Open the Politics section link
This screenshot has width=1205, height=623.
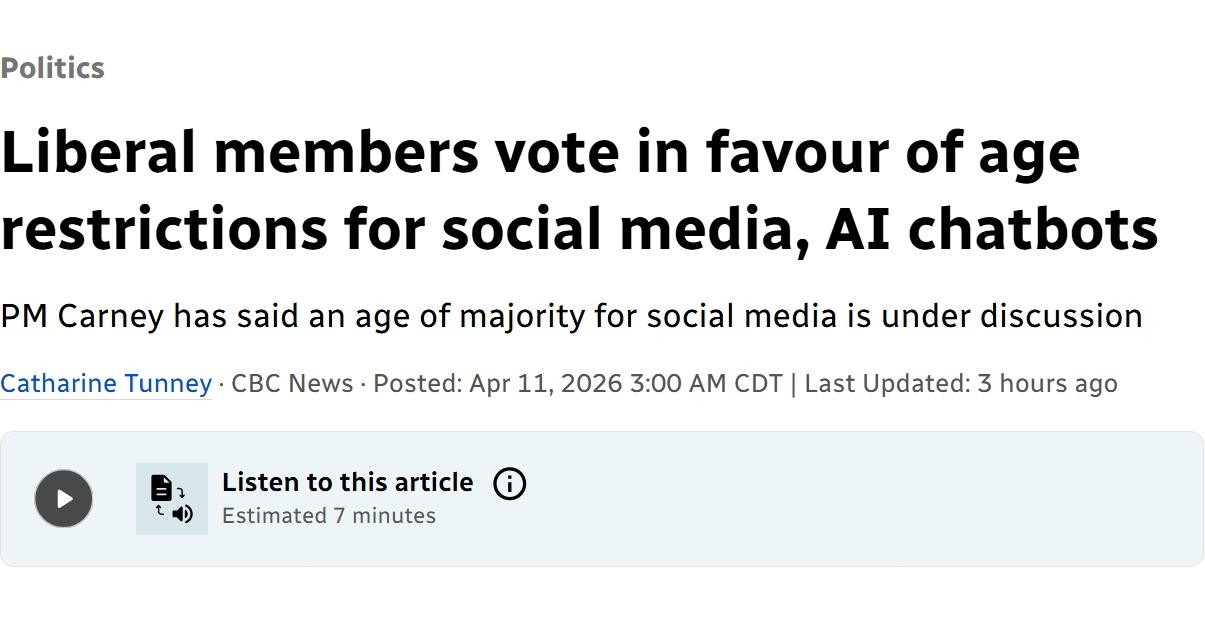coord(52,68)
